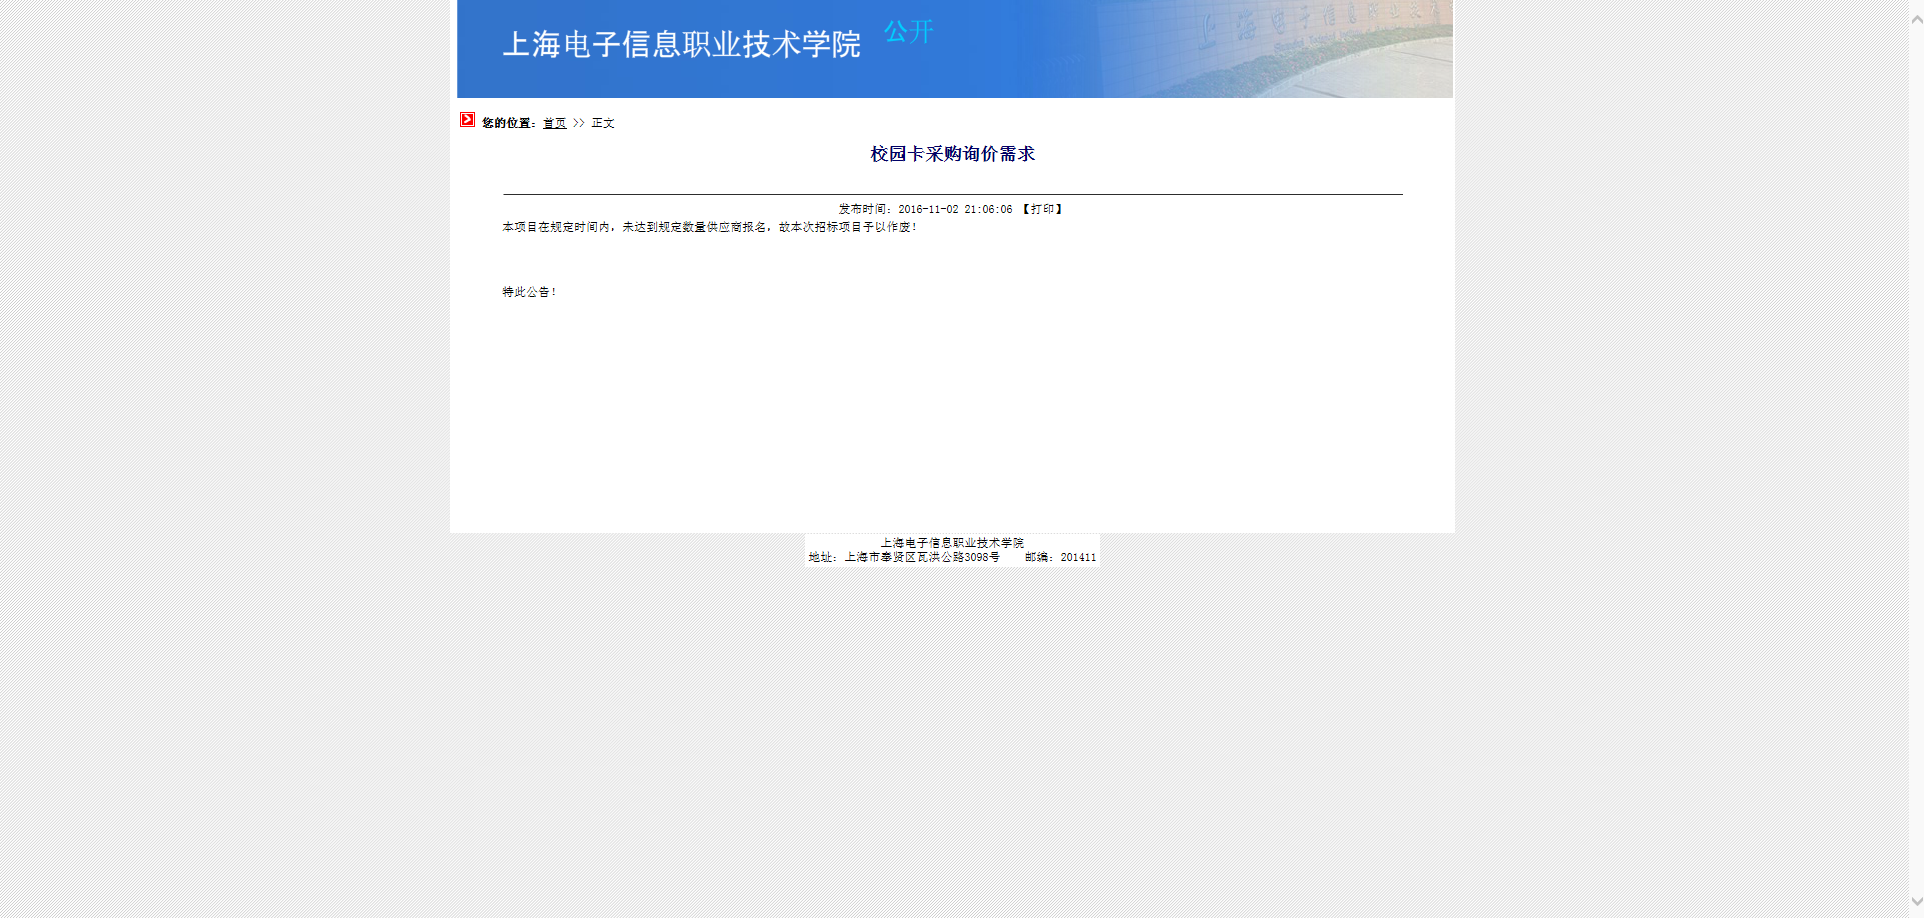Click the 校园卡采购询价需求 article heading
Screen dimensions: 1924x918
952,154
